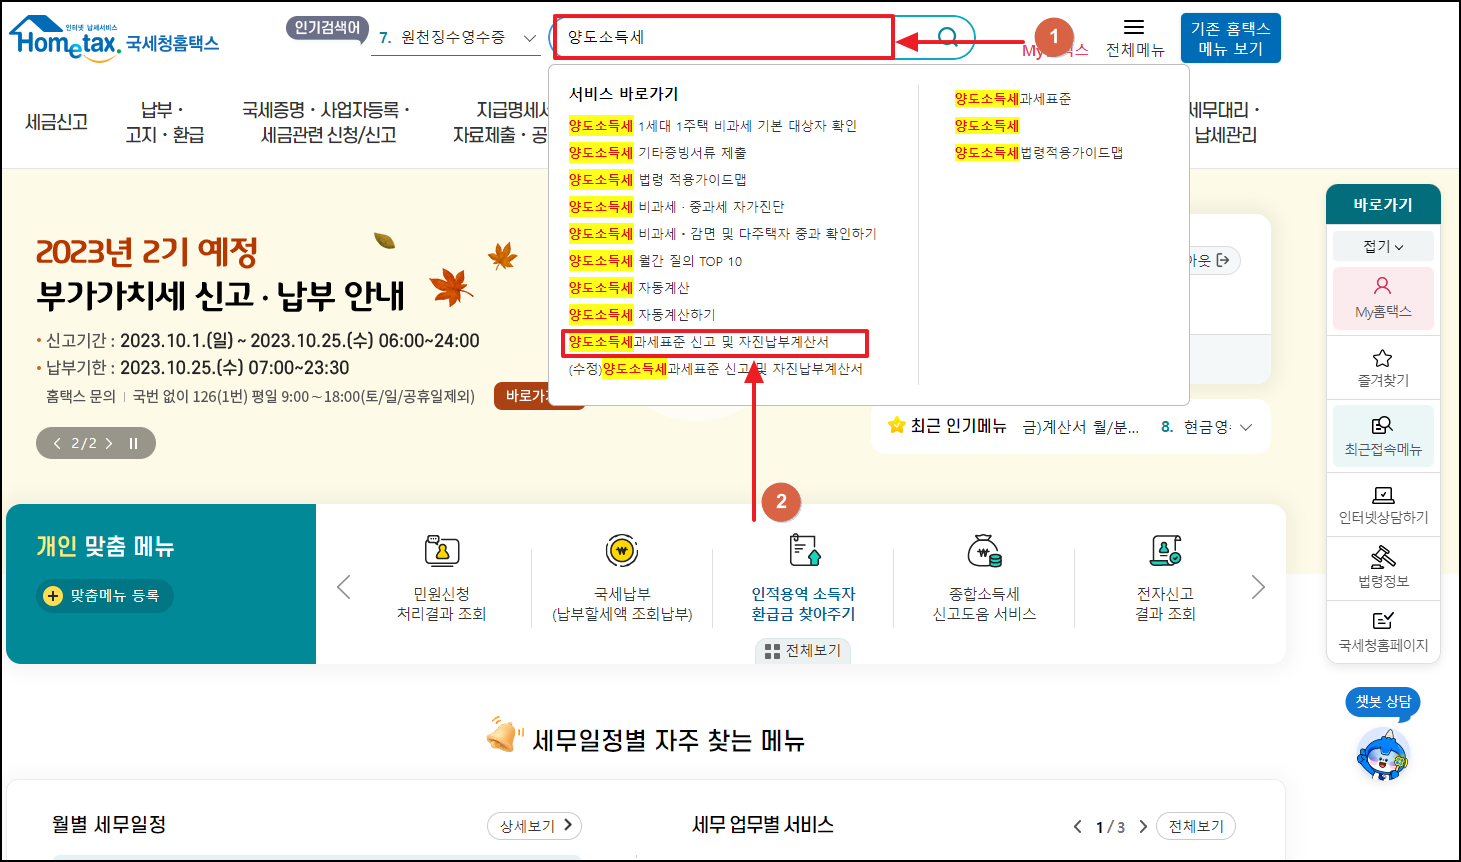1461x862 pixels.
Task: Open 인터넷상담하기 icon
Action: [x=1383, y=495]
